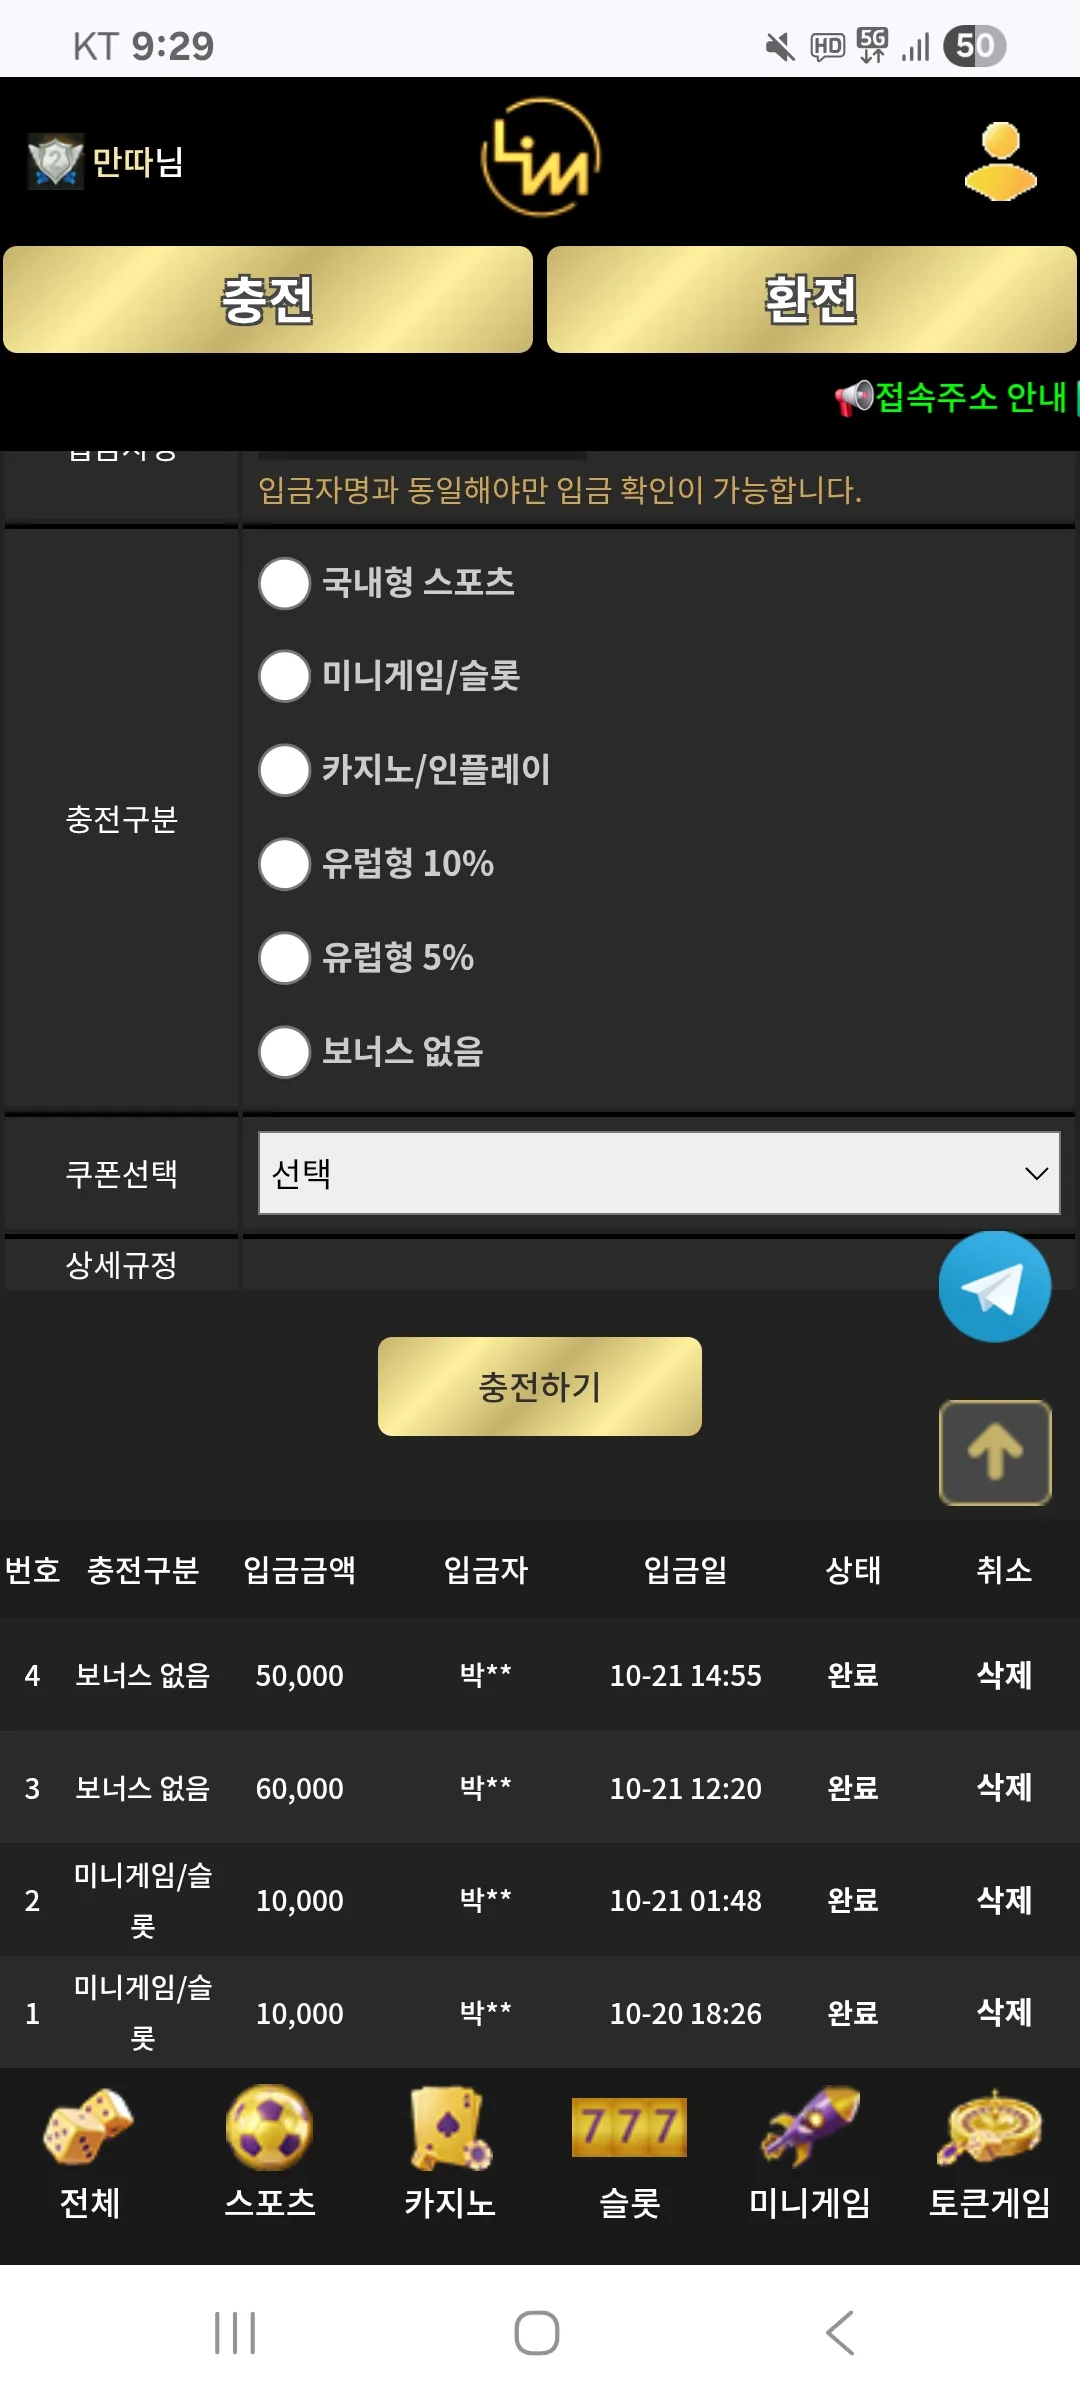Open the 토큰게임 roulette icon
The width and height of the screenshot is (1080, 2400).
point(989,2127)
